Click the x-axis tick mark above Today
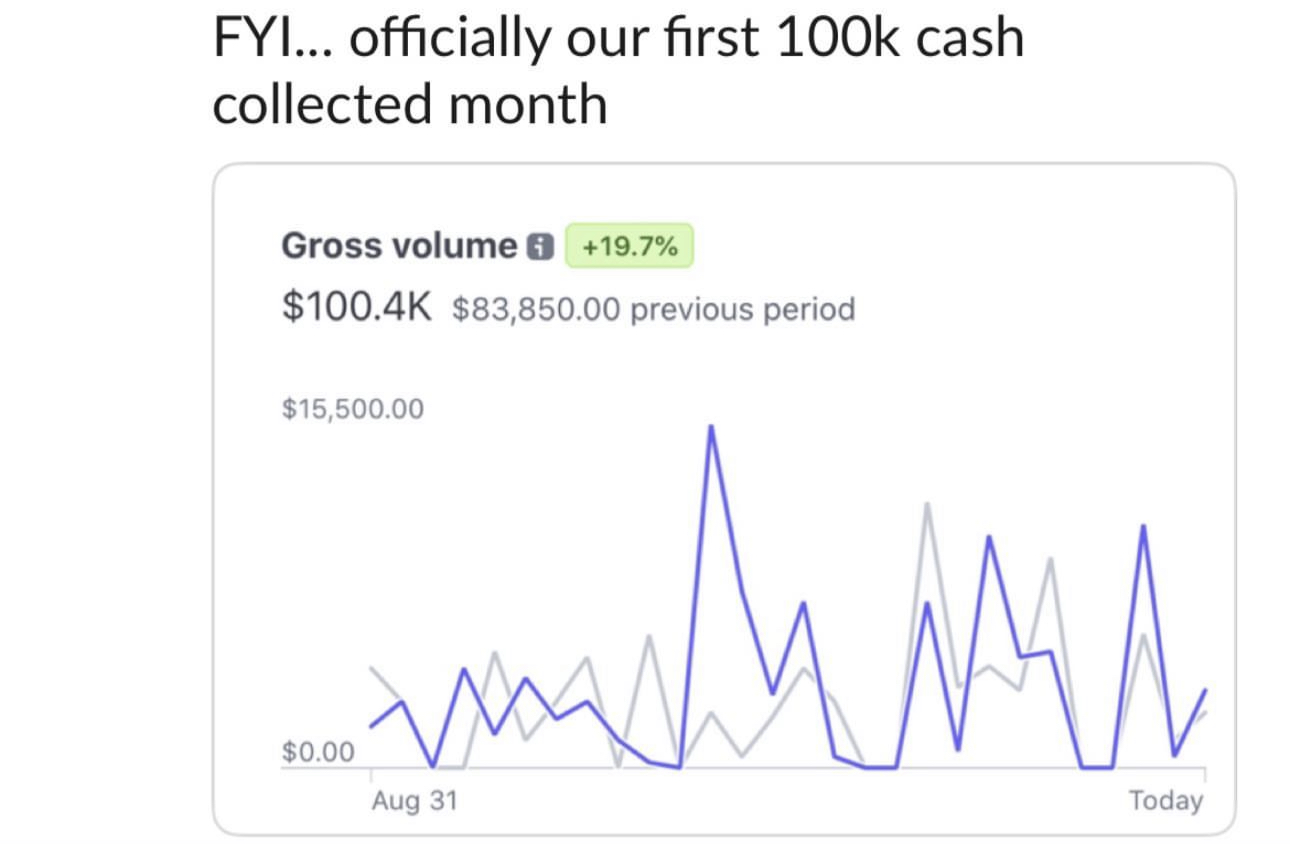 coord(1205,774)
